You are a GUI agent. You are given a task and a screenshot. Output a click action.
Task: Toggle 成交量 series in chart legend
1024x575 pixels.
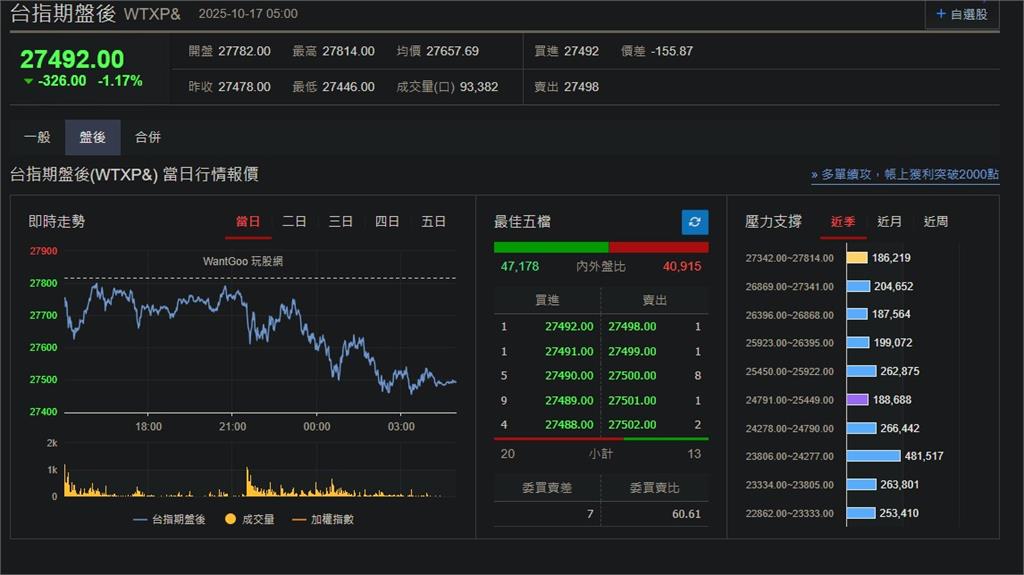(250, 519)
